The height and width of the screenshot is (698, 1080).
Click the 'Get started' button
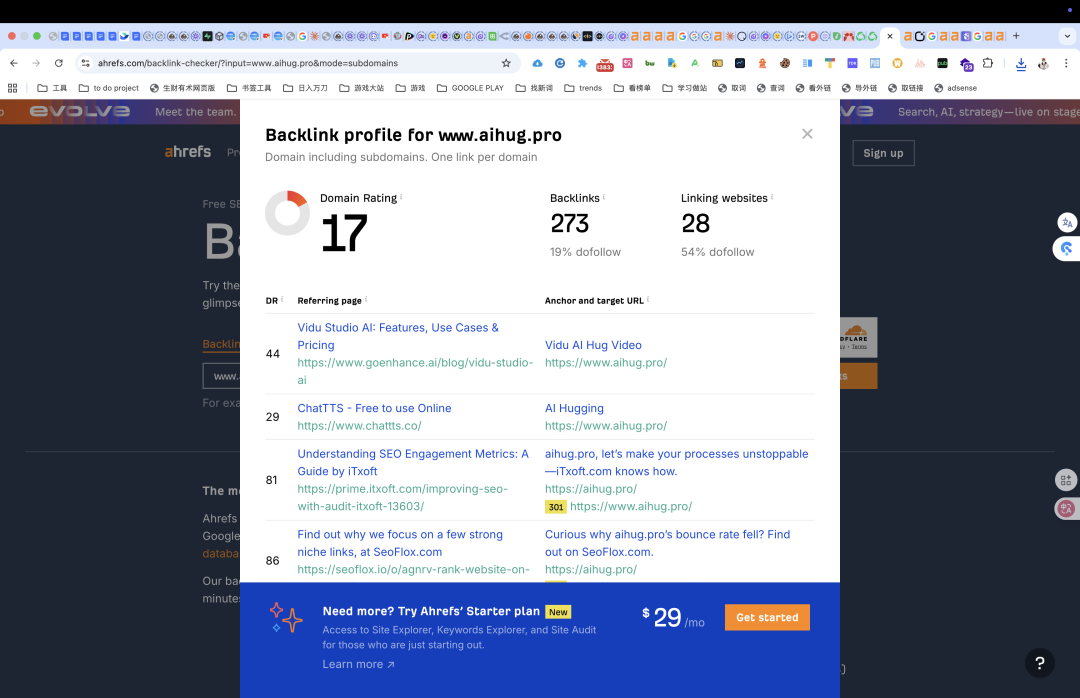coord(767,617)
